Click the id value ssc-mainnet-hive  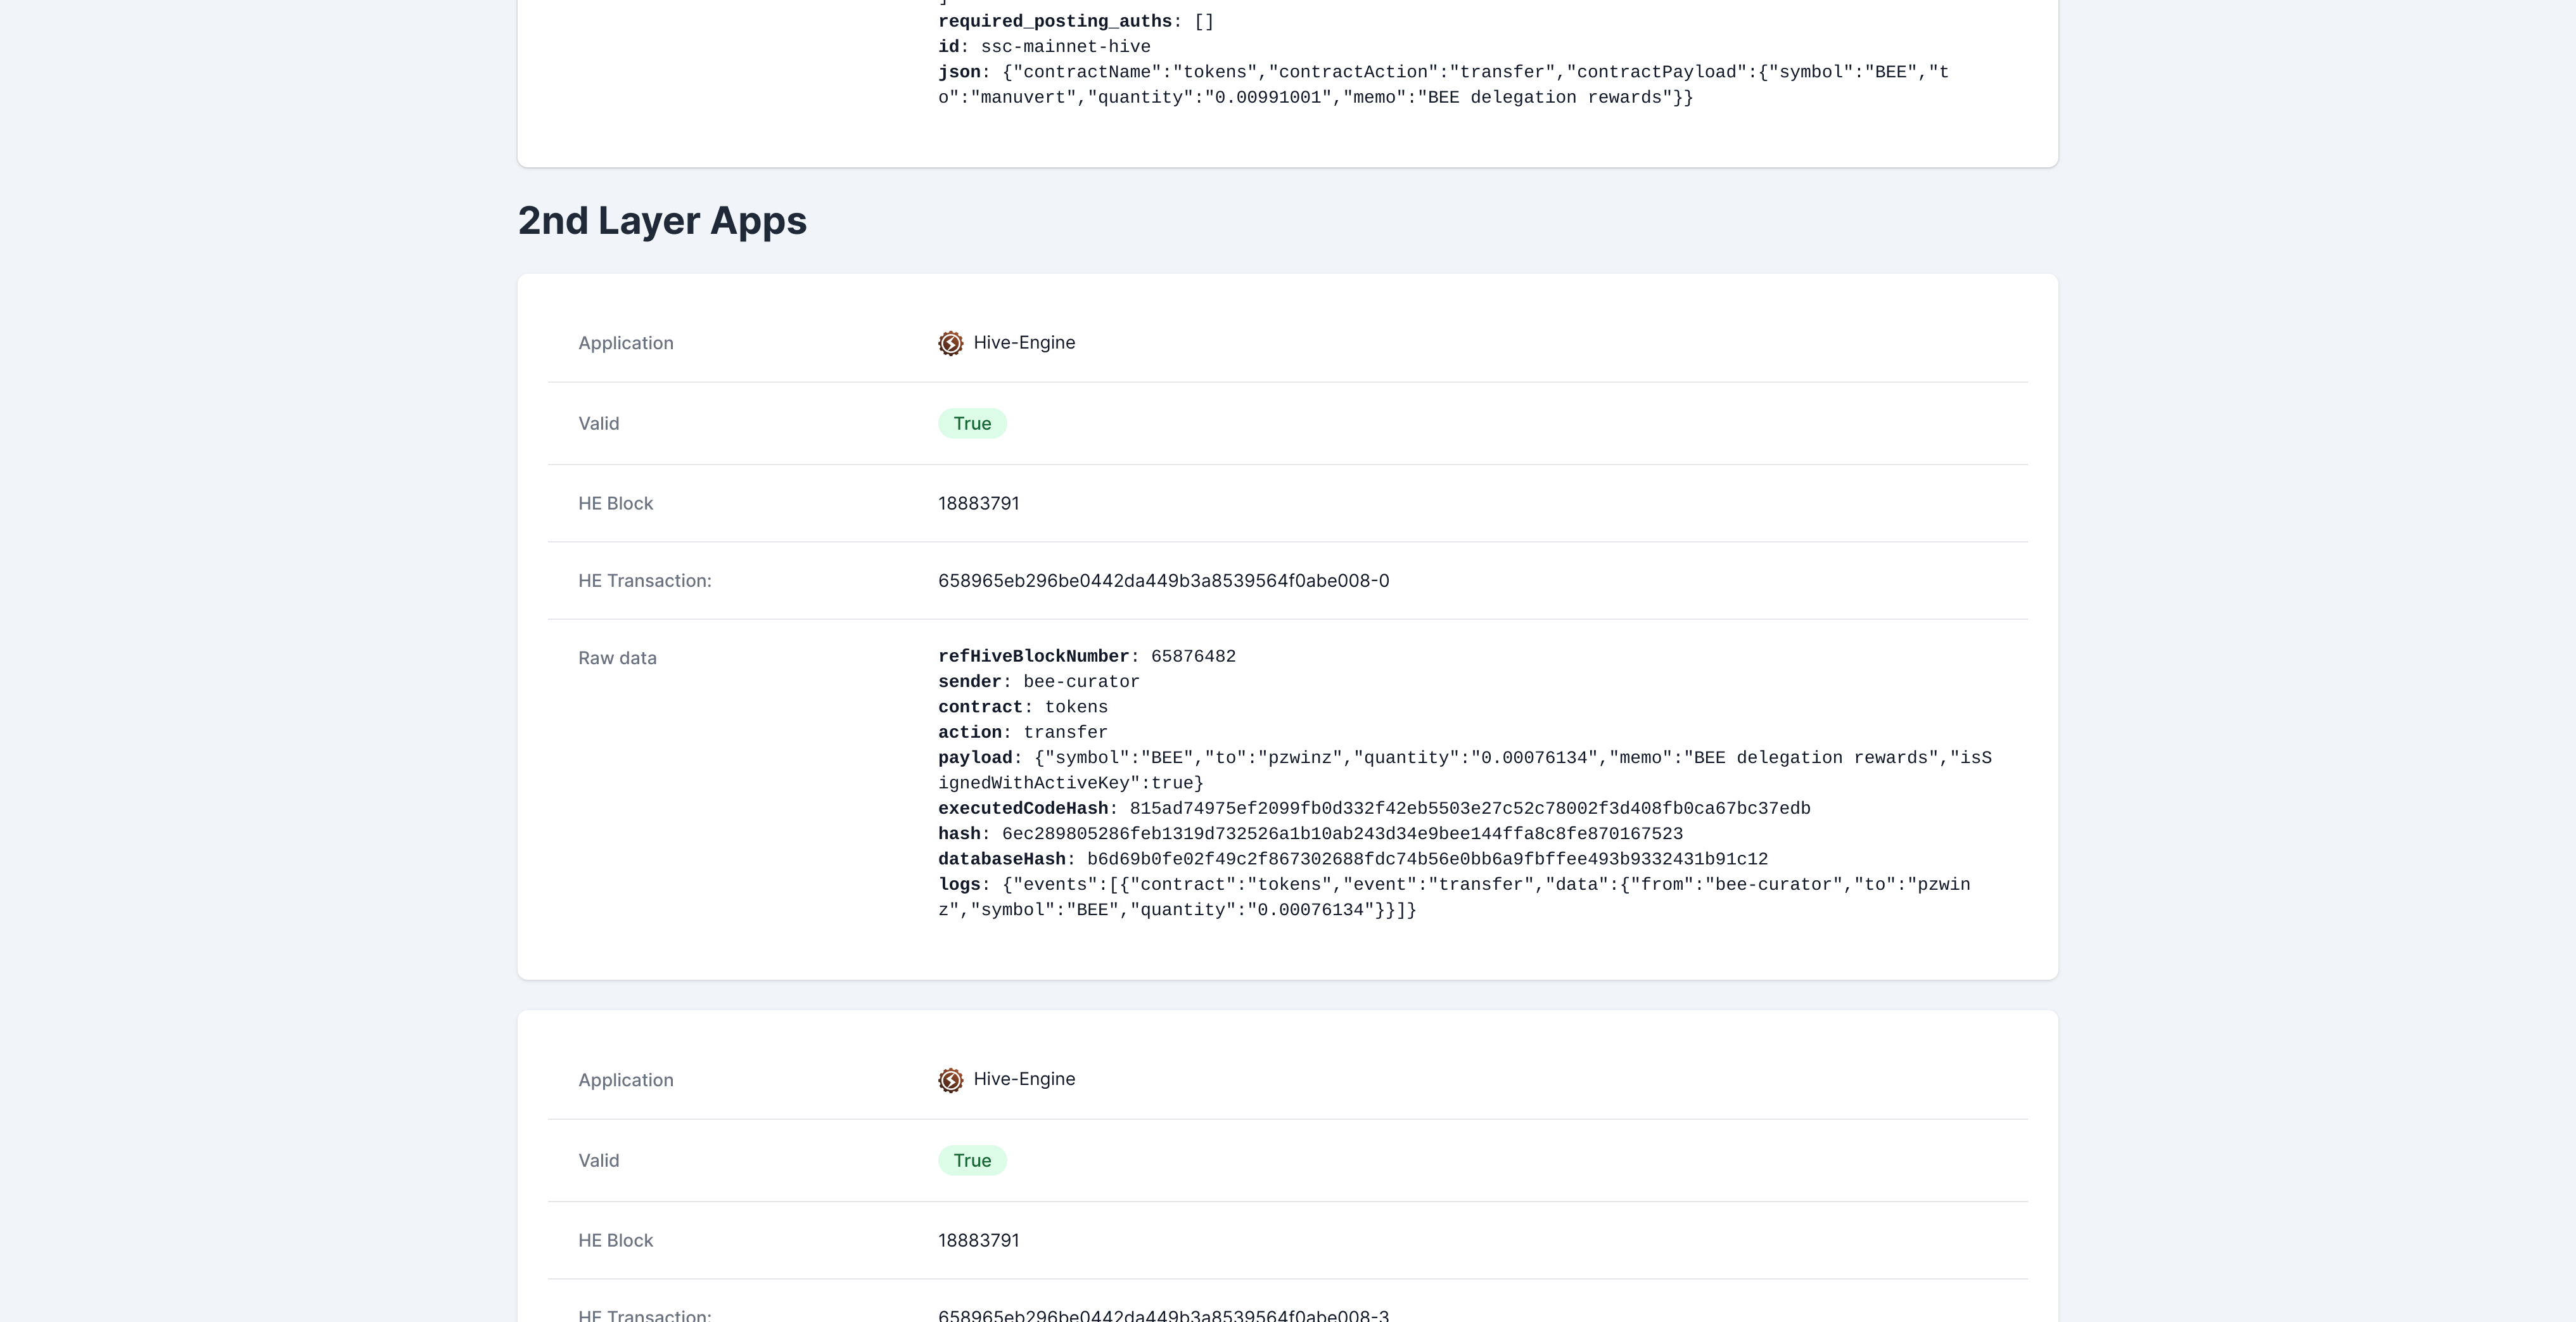[1065, 47]
